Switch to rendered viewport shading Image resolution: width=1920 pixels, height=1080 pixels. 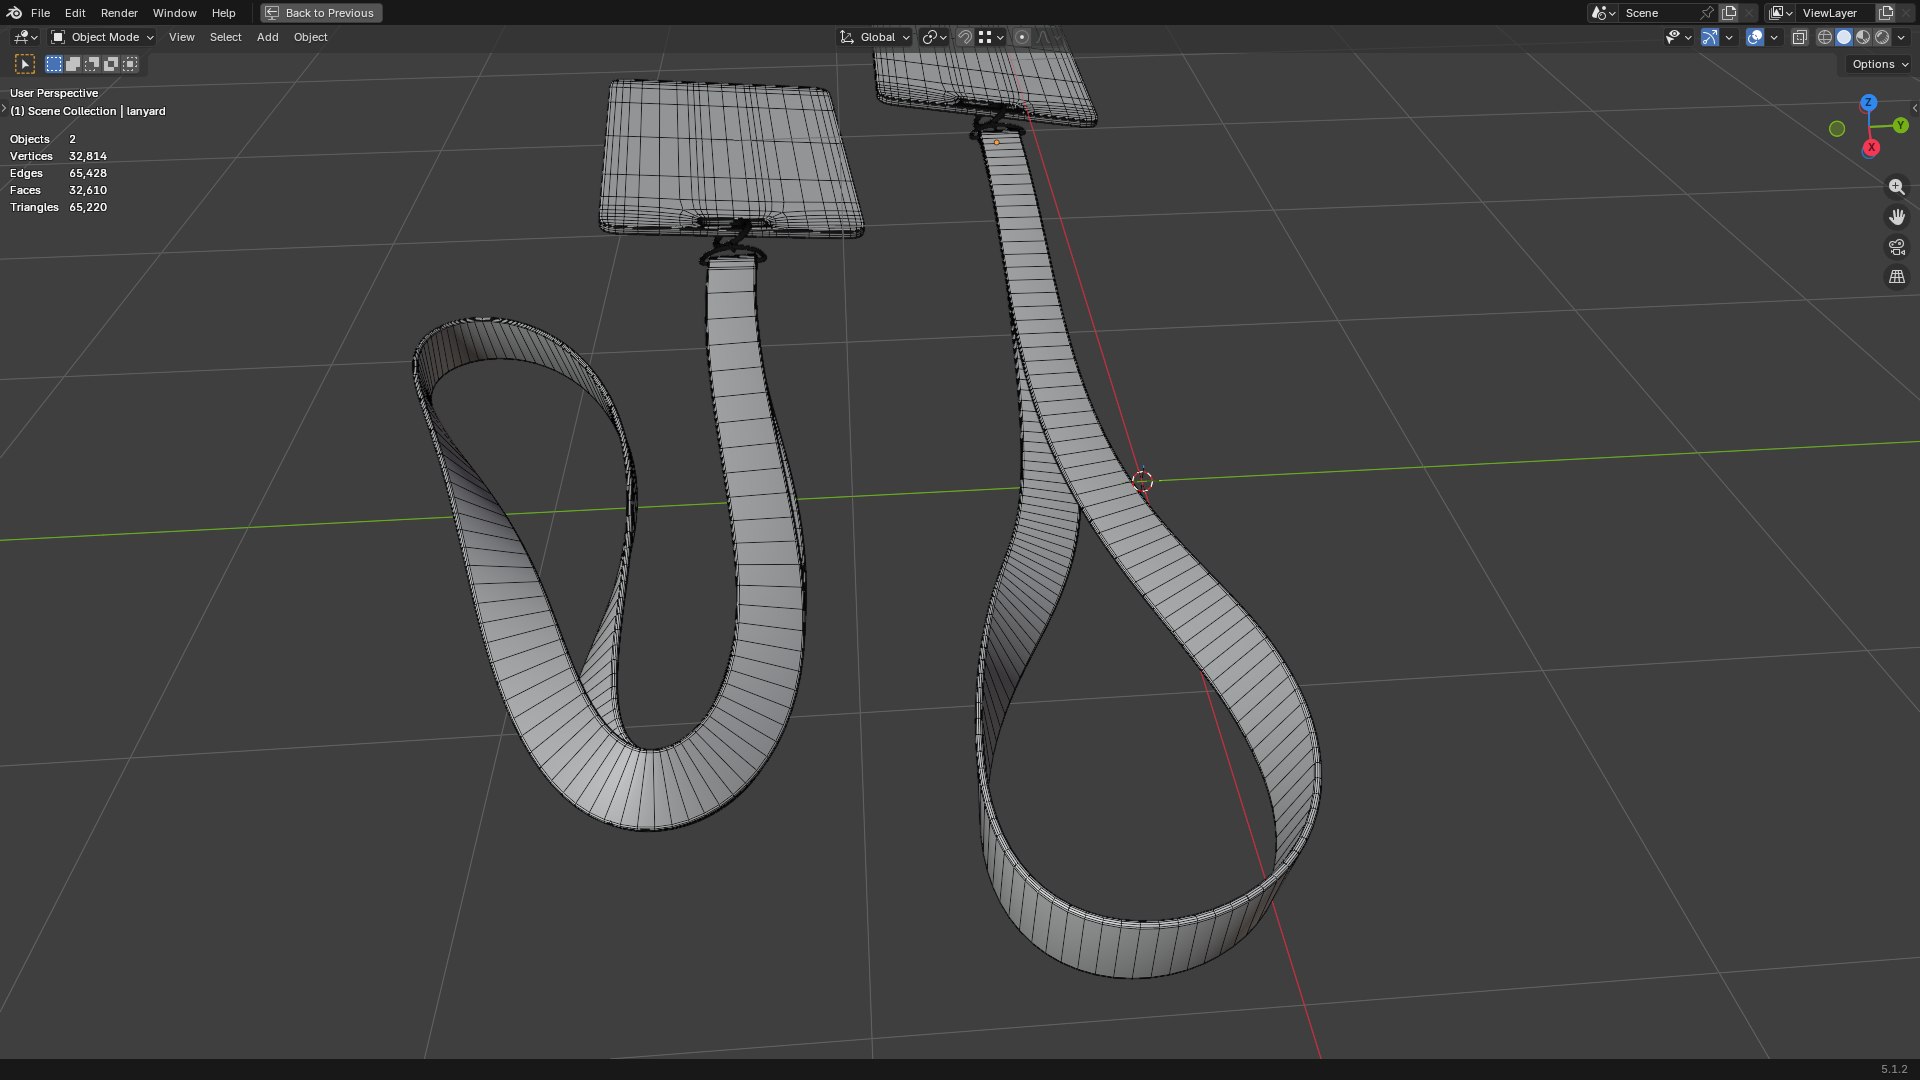coord(1882,37)
